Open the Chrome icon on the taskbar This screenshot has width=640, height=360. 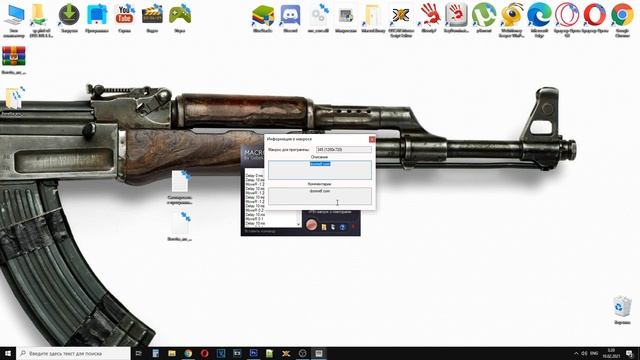coord(188,353)
